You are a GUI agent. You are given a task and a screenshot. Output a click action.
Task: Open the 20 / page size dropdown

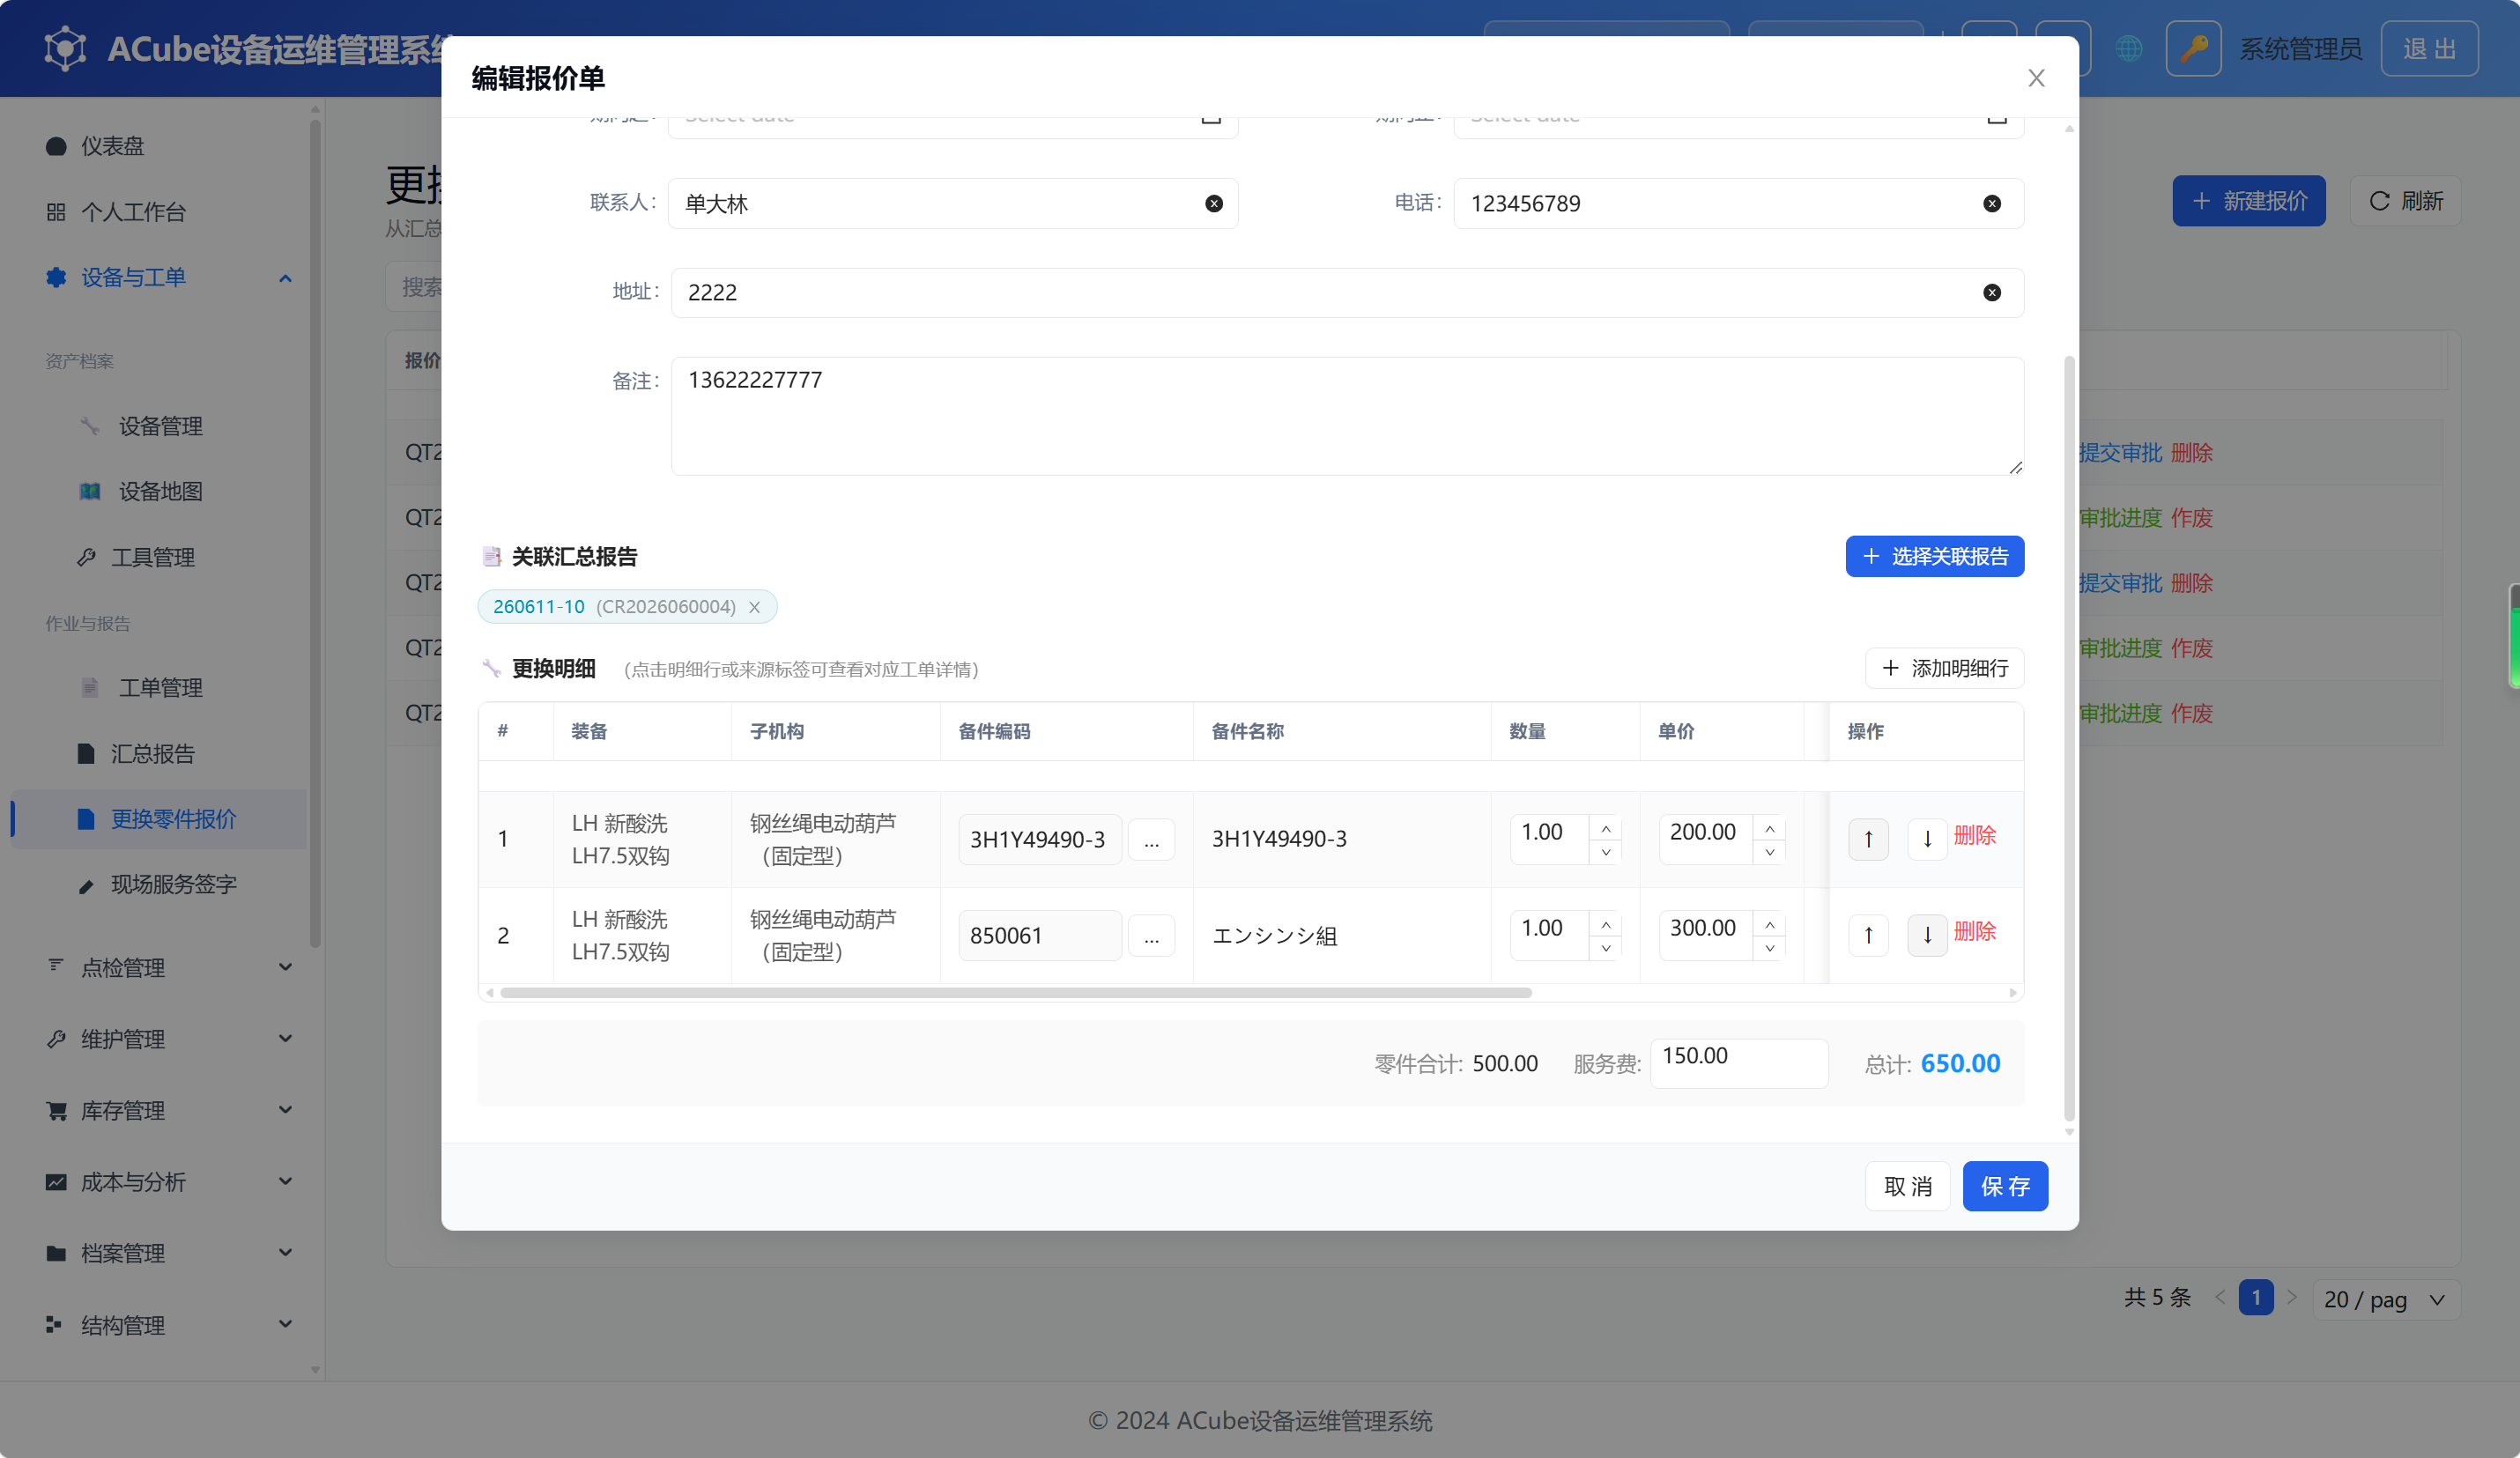coord(2384,1299)
